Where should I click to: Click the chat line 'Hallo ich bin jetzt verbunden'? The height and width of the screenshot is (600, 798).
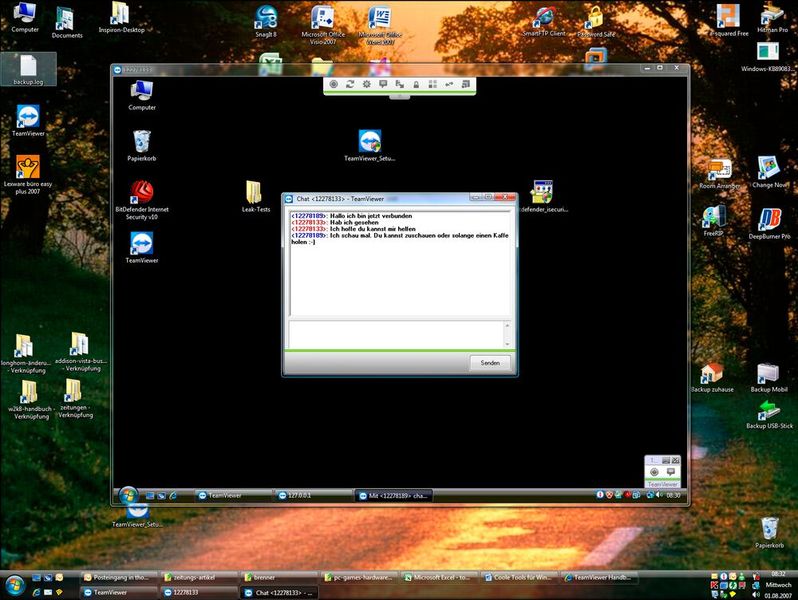(x=371, y=216)
